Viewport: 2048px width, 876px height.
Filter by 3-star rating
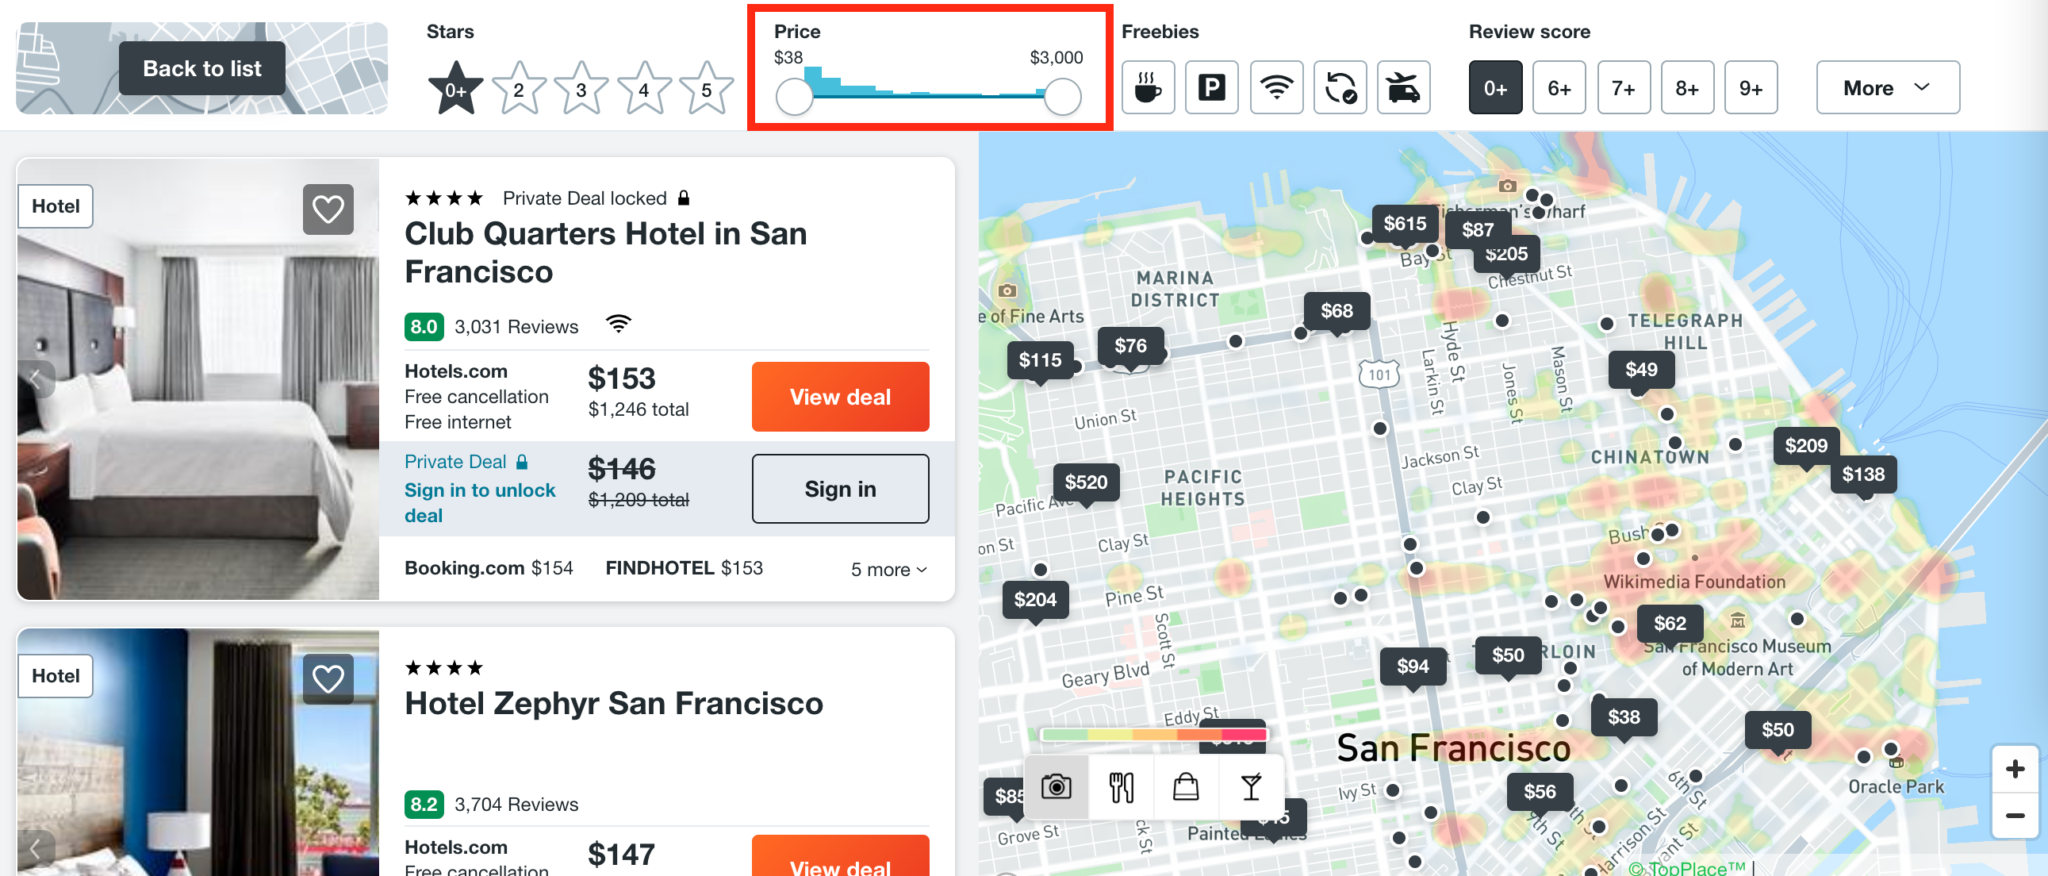(x=581, y=87)
